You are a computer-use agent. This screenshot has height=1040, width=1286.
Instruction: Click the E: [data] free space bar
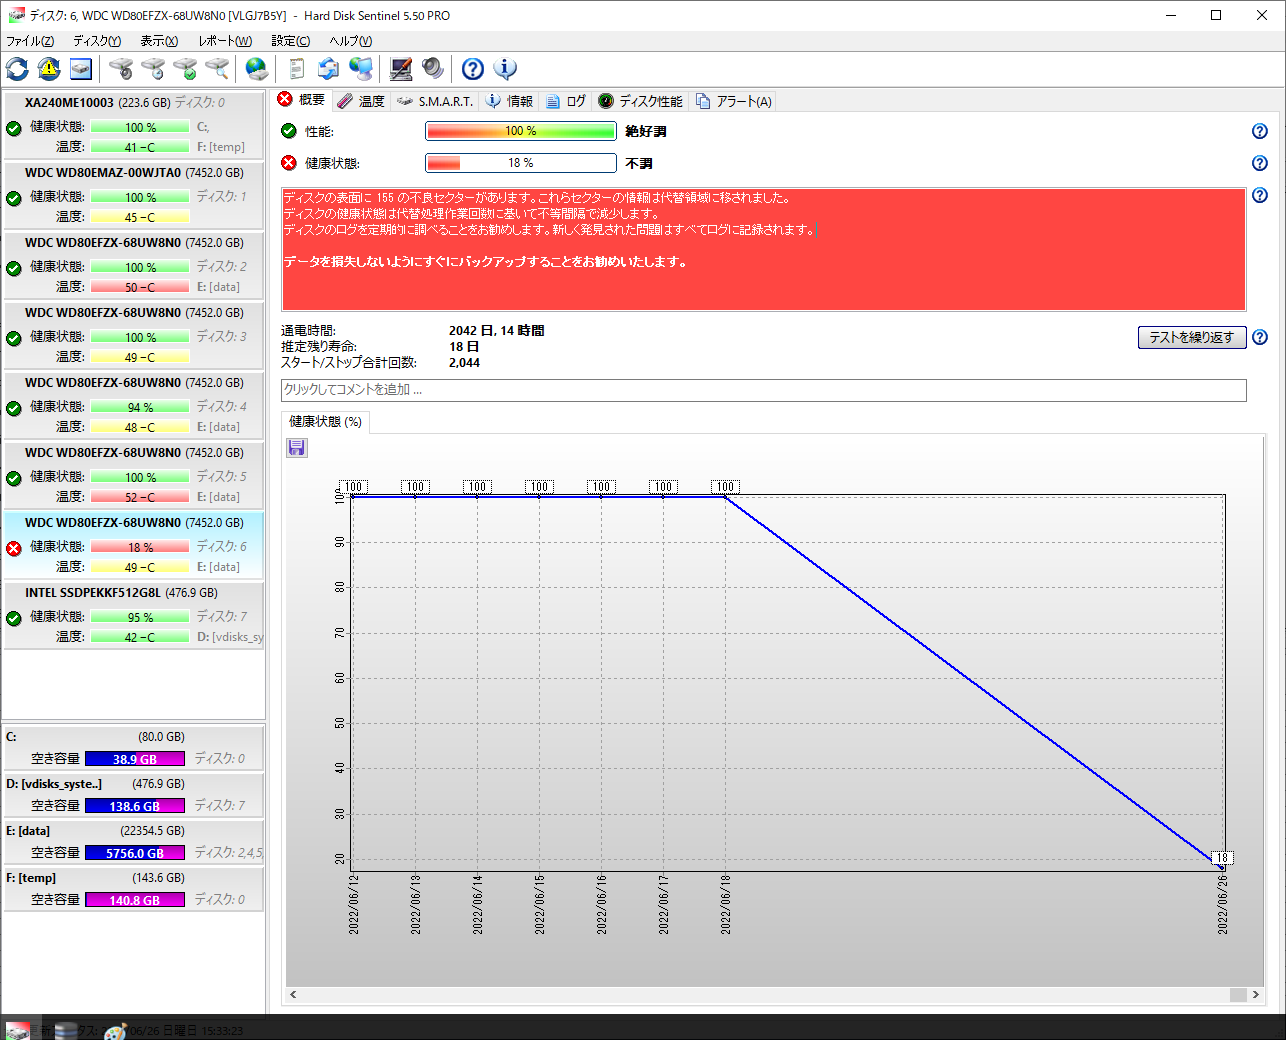[135, 853]
